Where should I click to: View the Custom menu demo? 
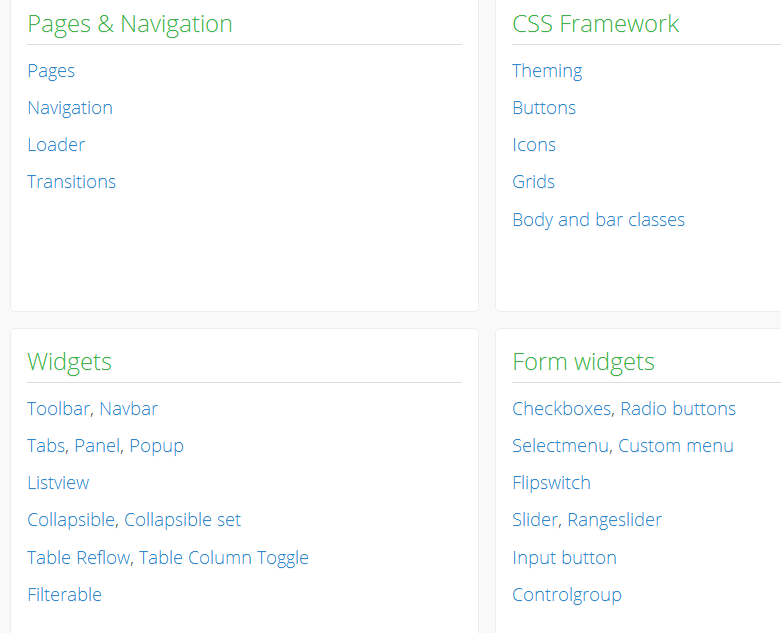676,446
